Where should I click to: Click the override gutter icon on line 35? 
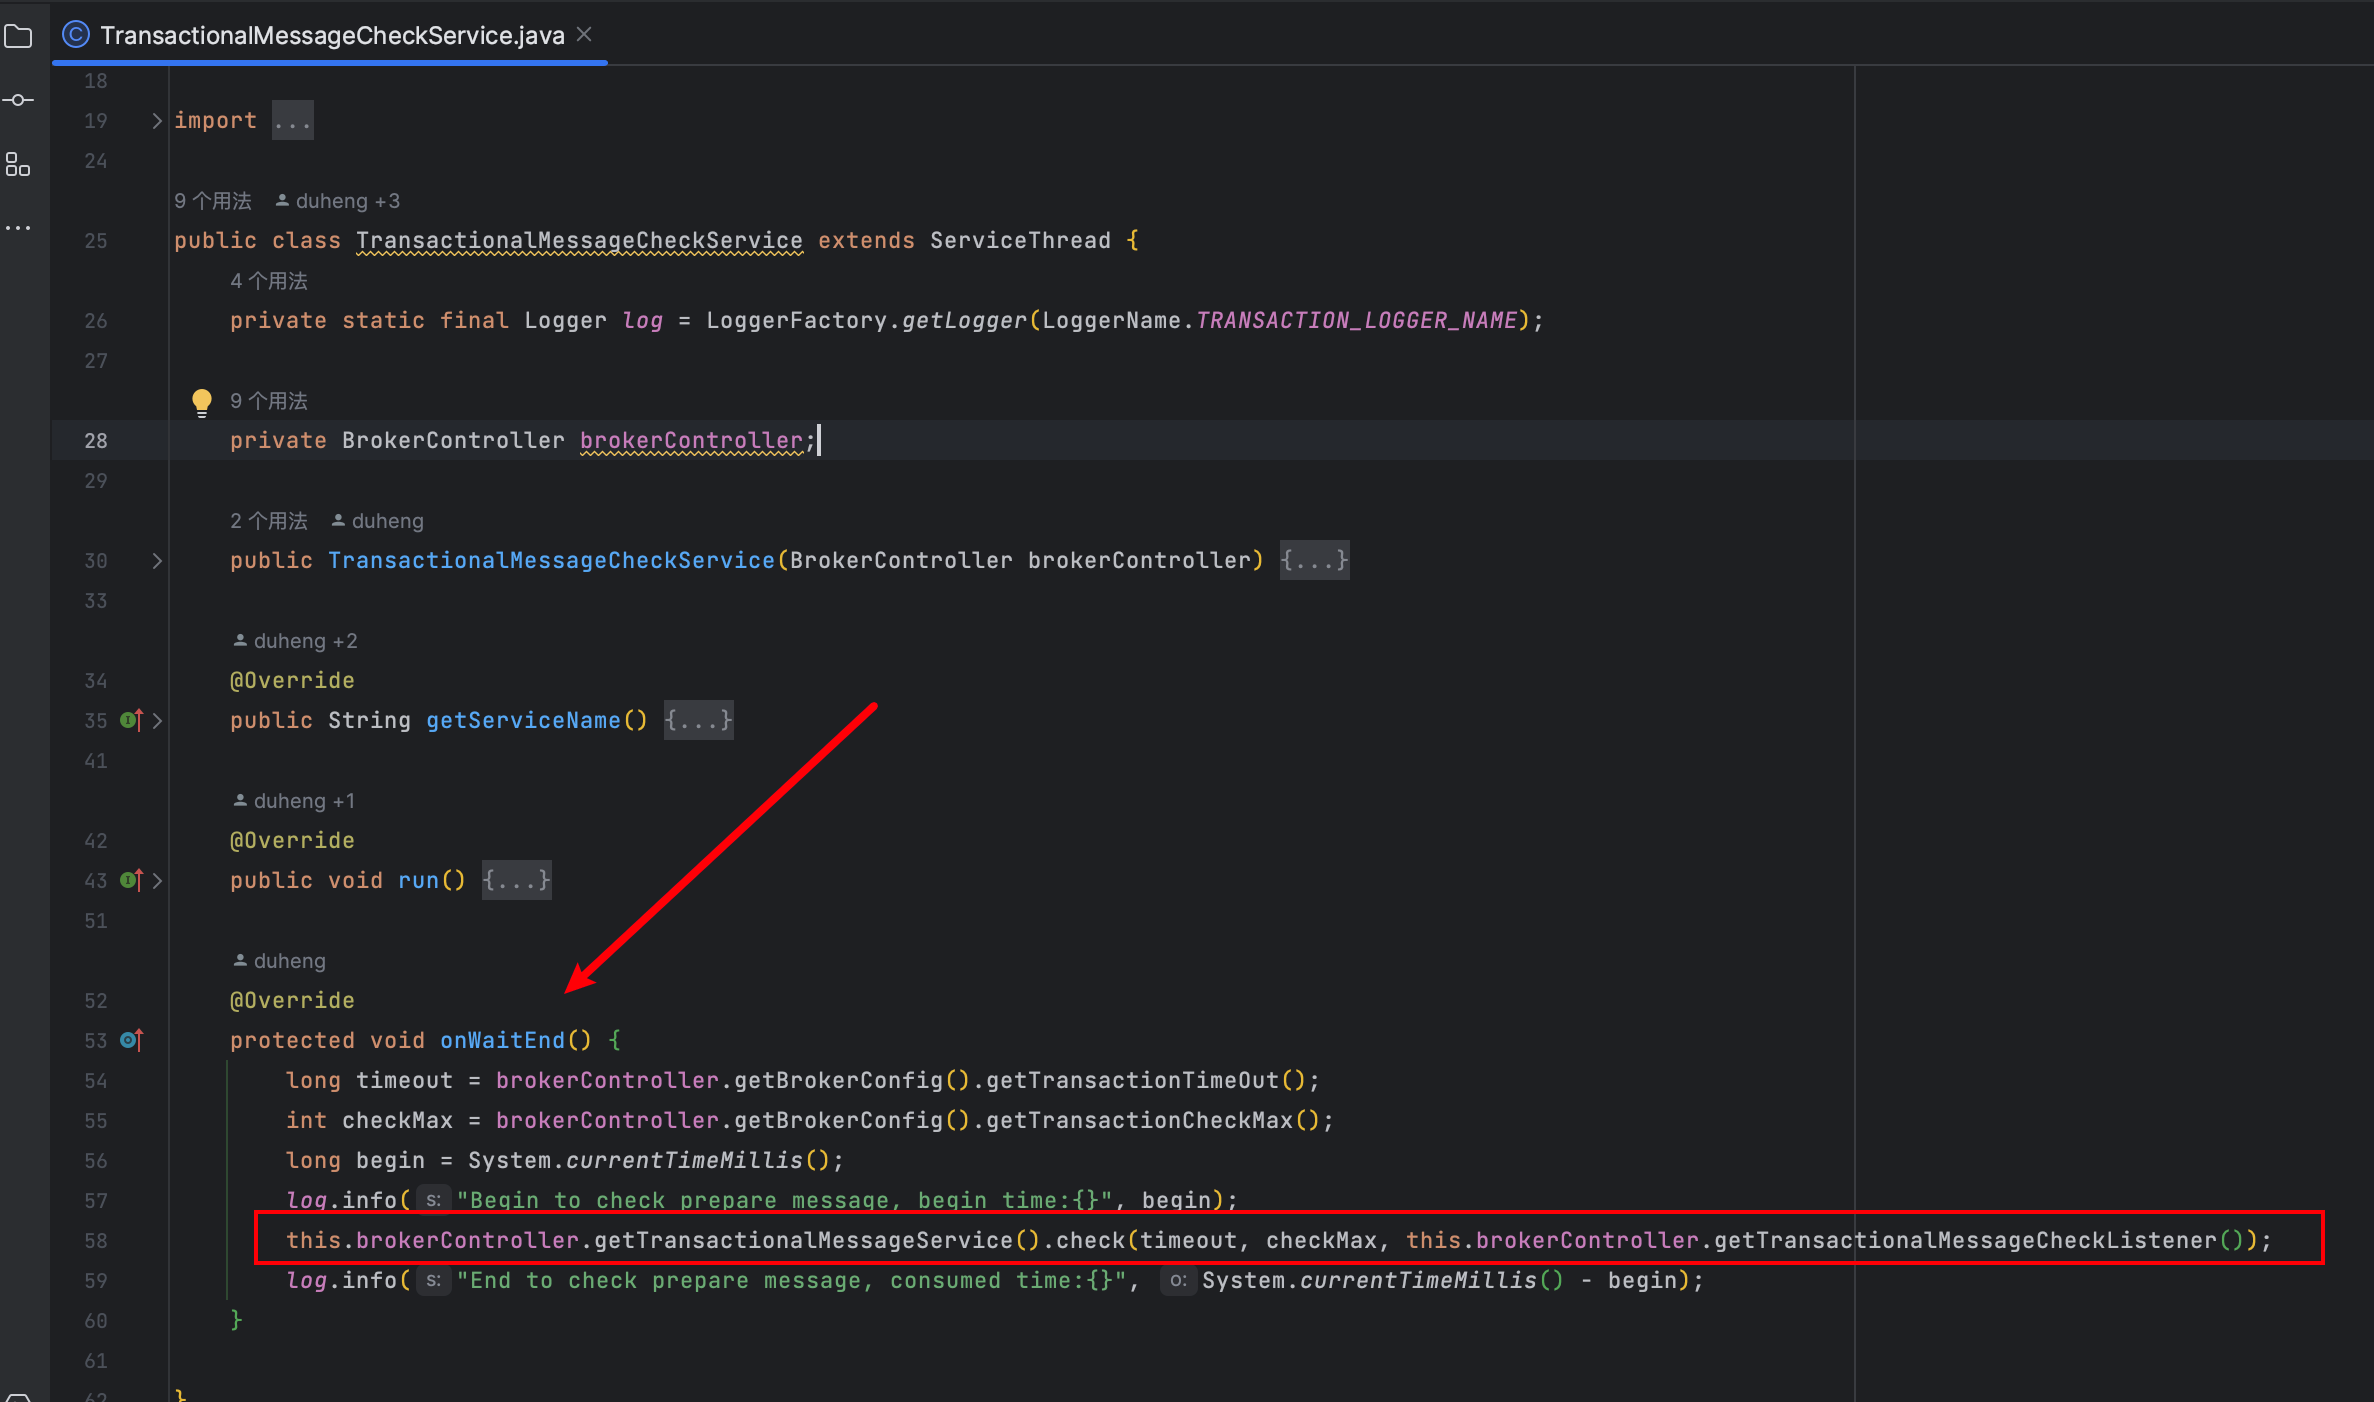coord(132,720)
